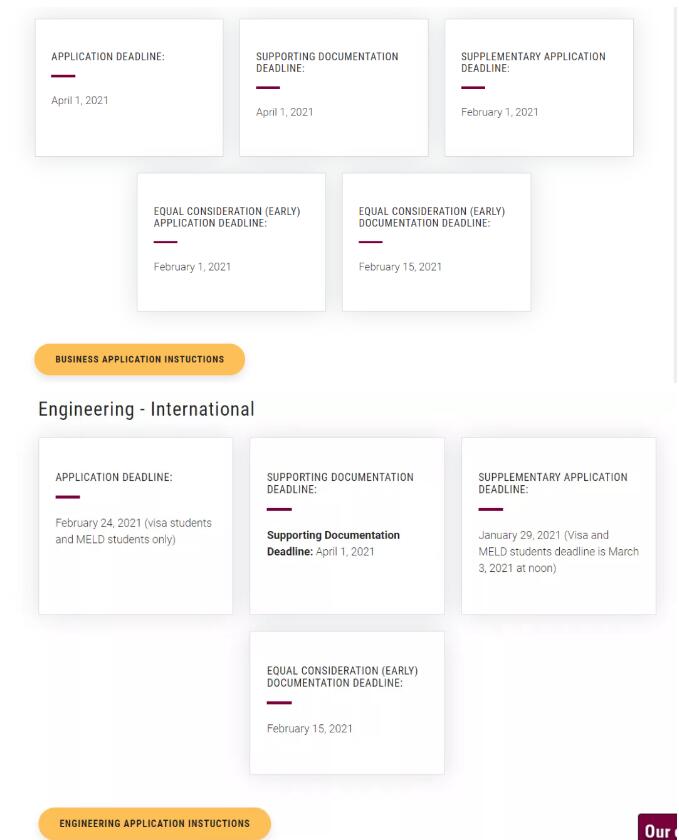Click the Engineering - International section heading
This screenshot has height=840, width=679.
point(146,409)
